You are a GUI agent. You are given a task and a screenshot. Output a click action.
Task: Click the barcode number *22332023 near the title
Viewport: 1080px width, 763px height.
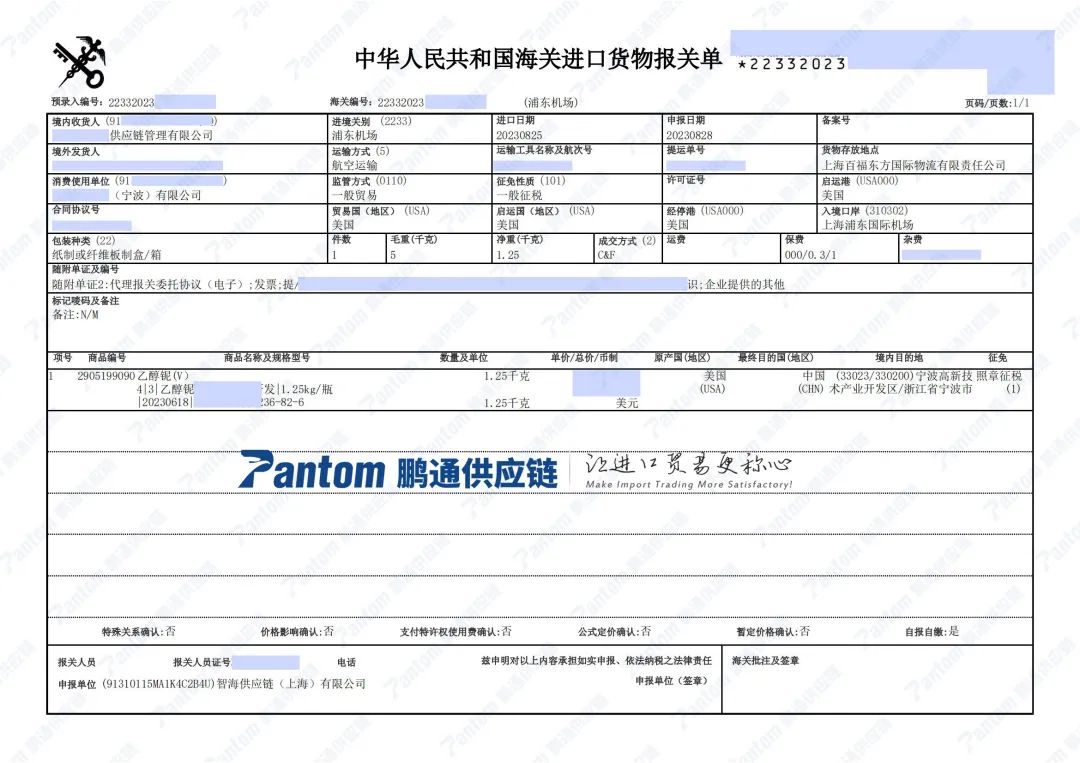[791, 64]
